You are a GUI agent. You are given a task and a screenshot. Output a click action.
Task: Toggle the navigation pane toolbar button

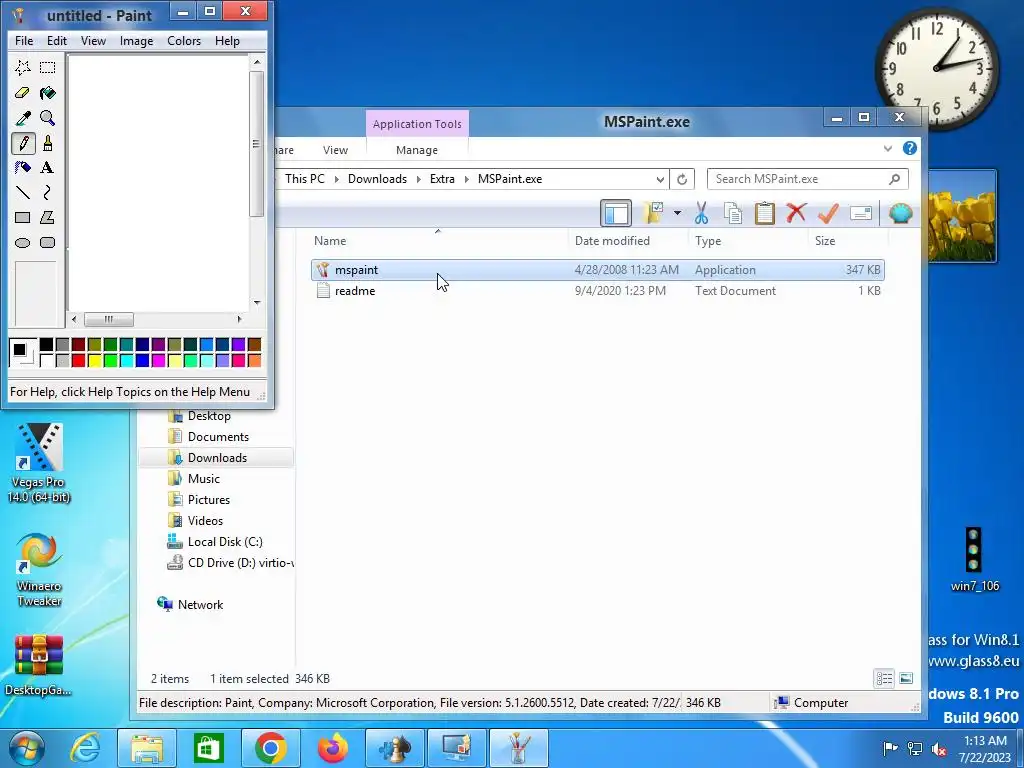616,213
